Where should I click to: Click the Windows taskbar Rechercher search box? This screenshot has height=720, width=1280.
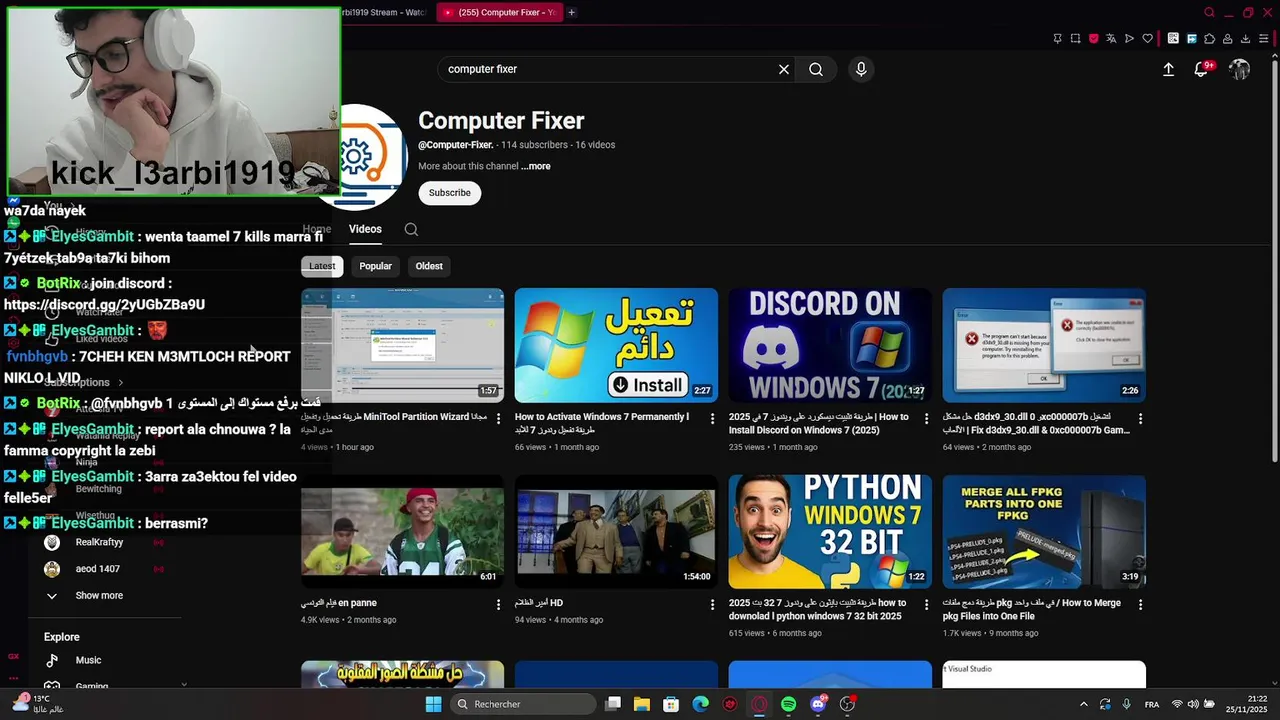point(522,704)
